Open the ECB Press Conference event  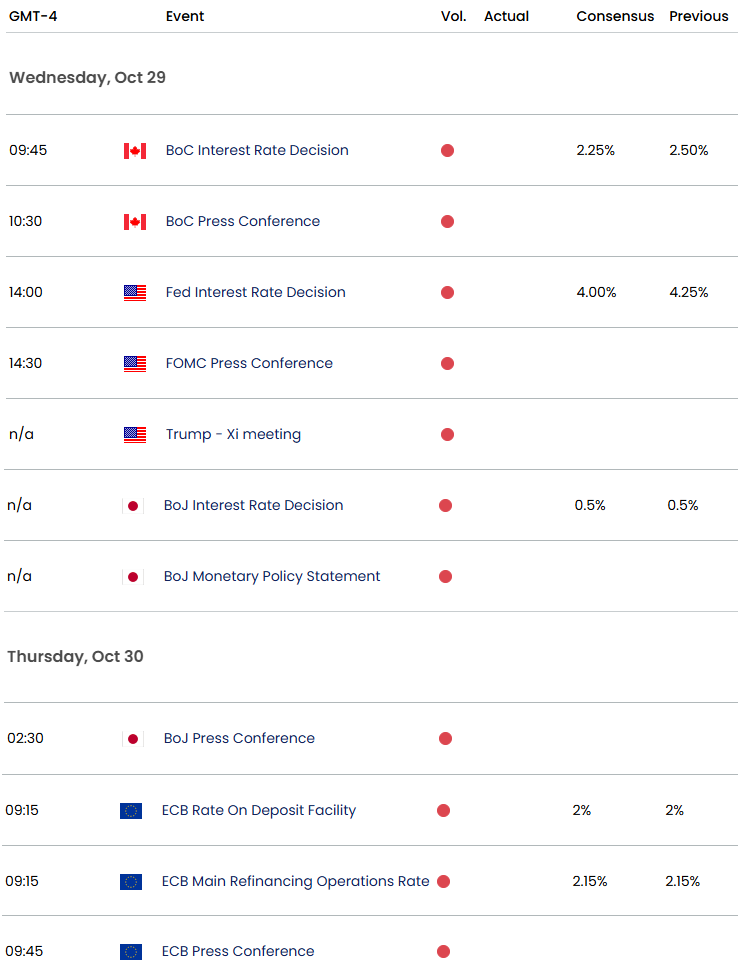tap(238, 952)
